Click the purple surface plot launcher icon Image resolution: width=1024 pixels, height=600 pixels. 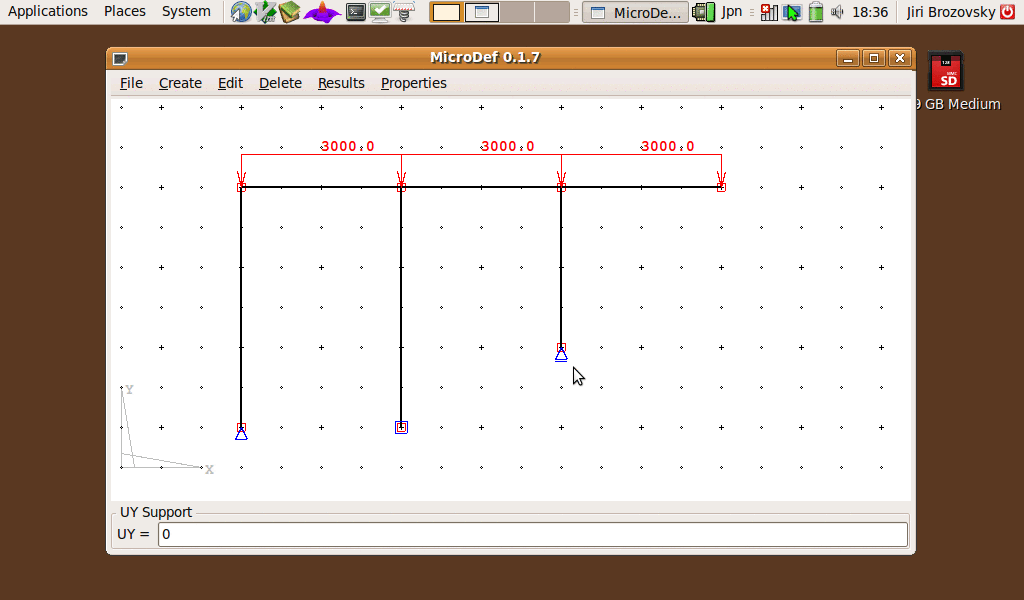(322, 12)
